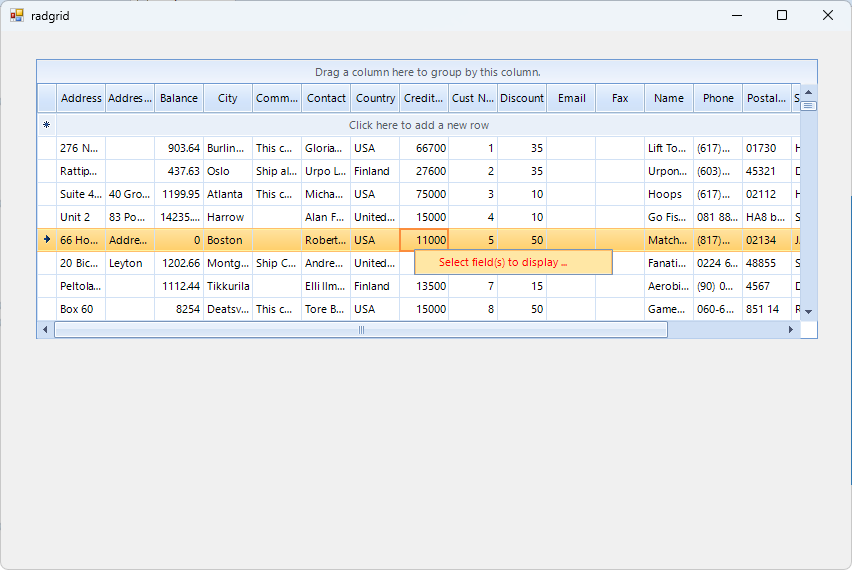
Task: Click the Balance column header
Action: 179,98
